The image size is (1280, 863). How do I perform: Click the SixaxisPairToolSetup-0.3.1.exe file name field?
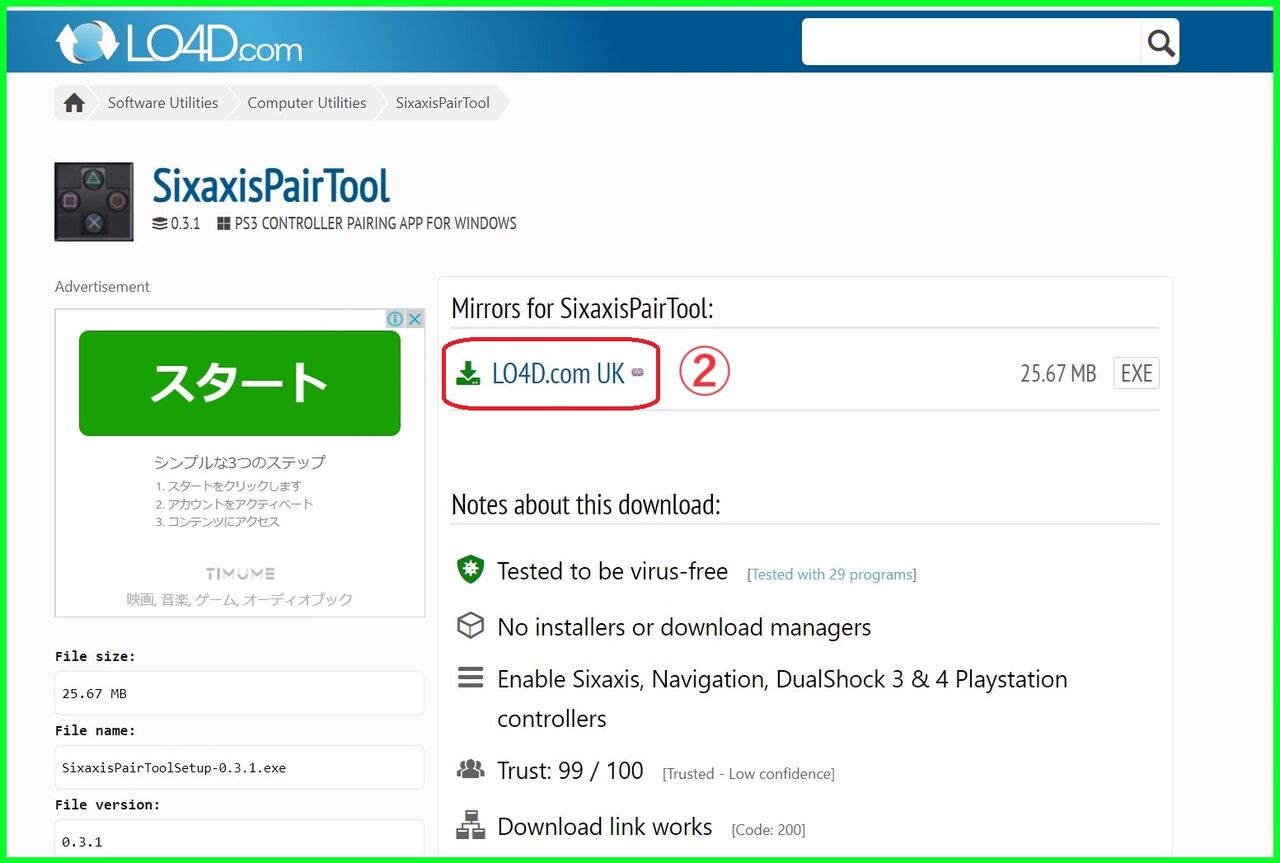(x=239, y=767)
